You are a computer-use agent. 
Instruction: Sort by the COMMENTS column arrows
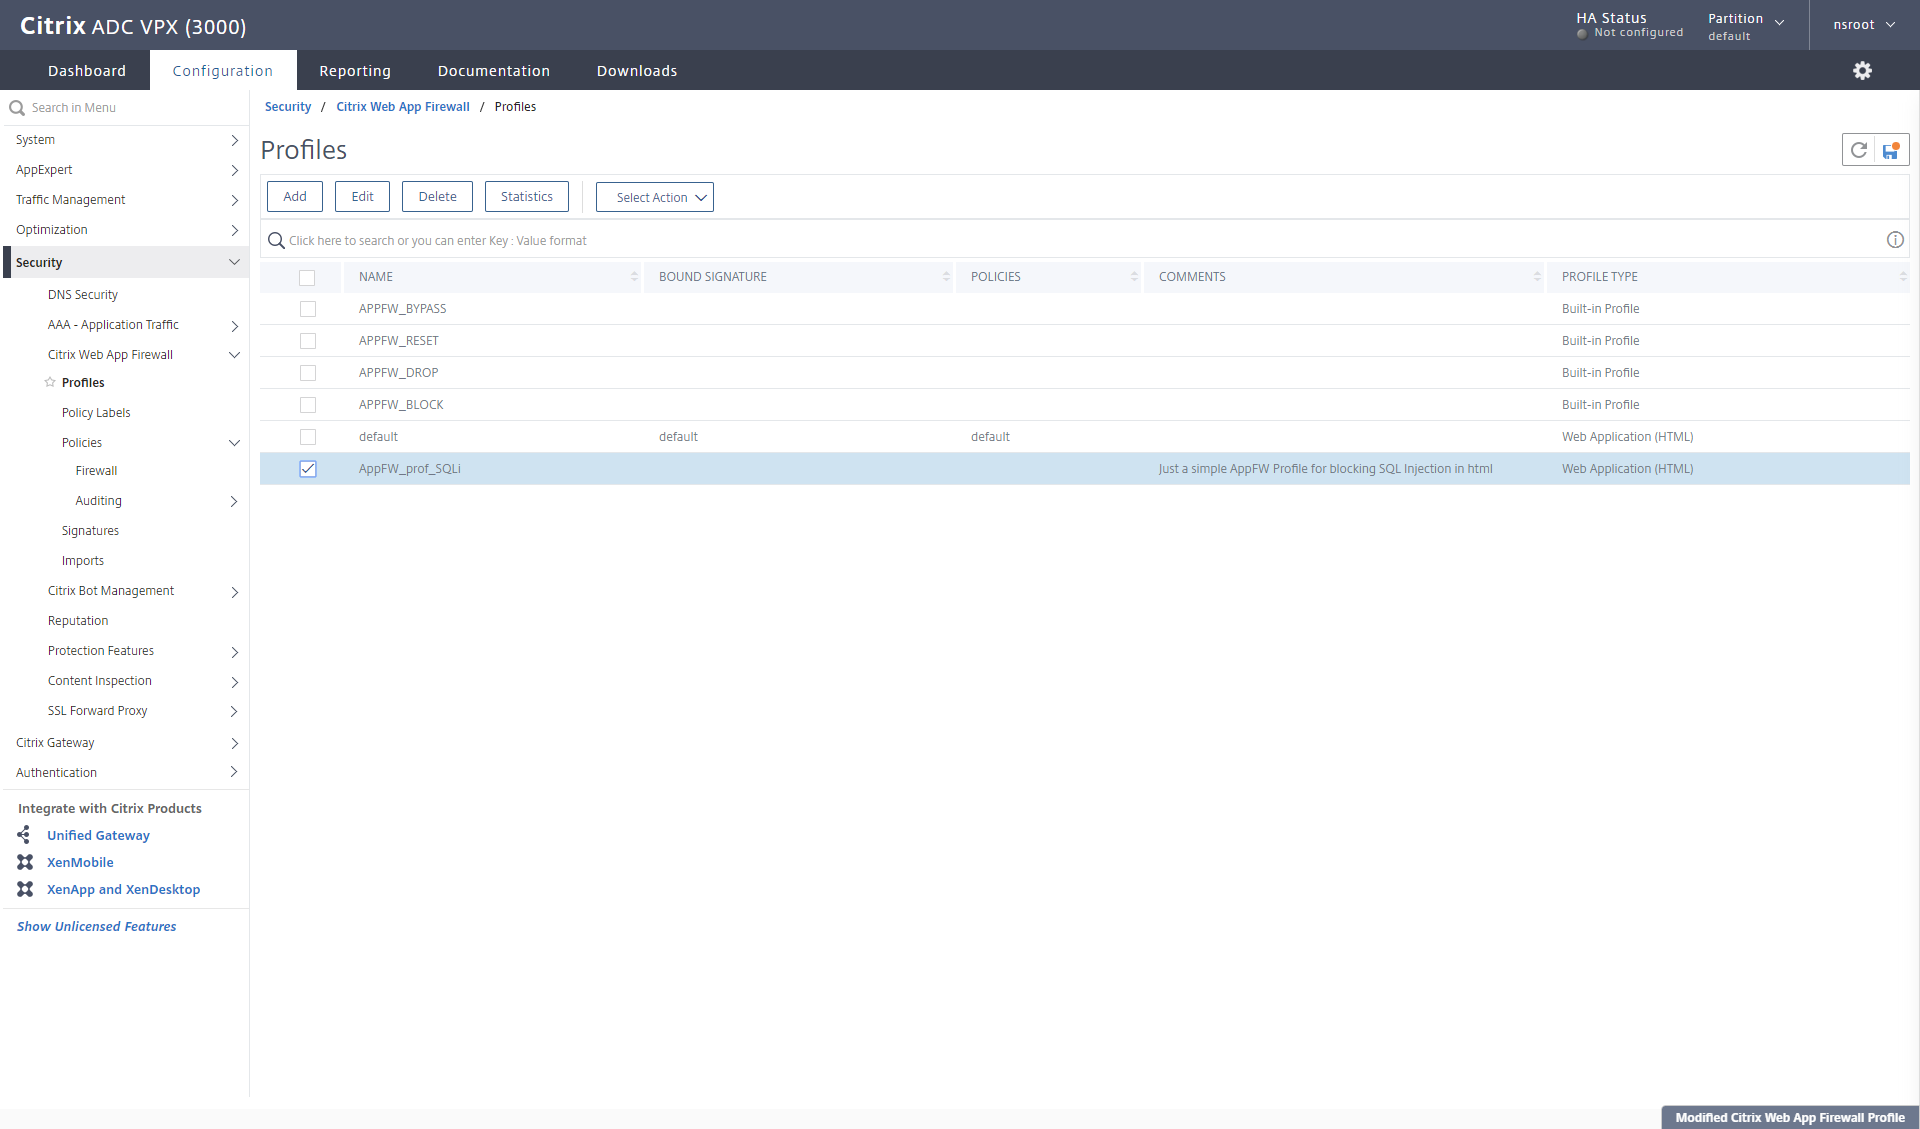(1537, 277)
